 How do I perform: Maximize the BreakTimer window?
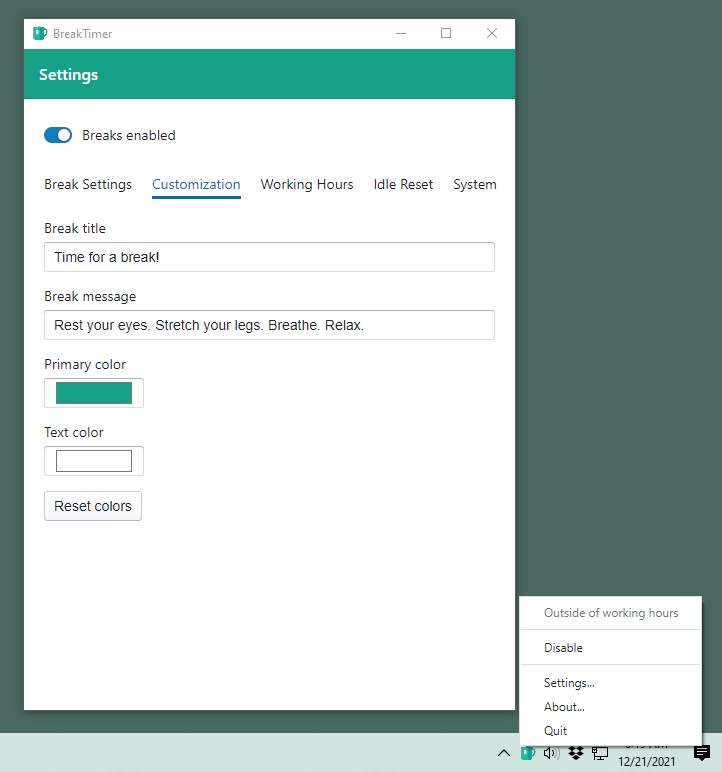click(446, 33)
